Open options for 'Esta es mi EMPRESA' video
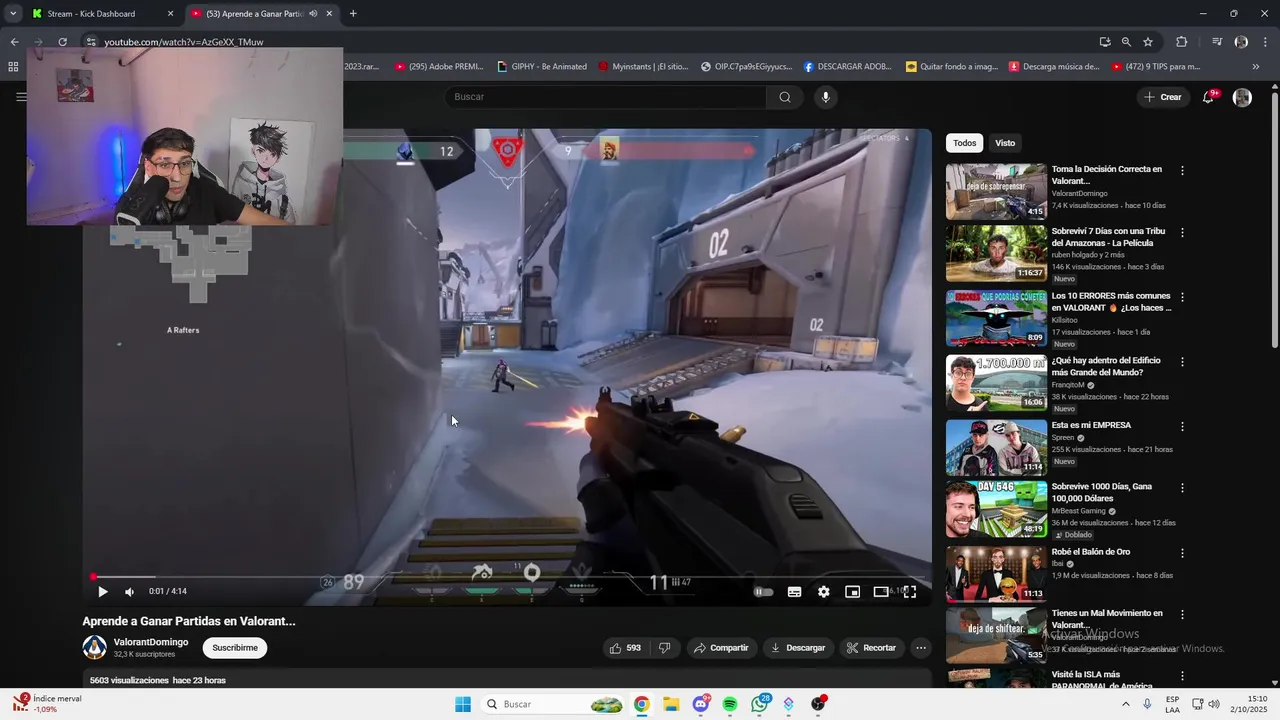1280x720 pixels. click(x=1182, y=426)
